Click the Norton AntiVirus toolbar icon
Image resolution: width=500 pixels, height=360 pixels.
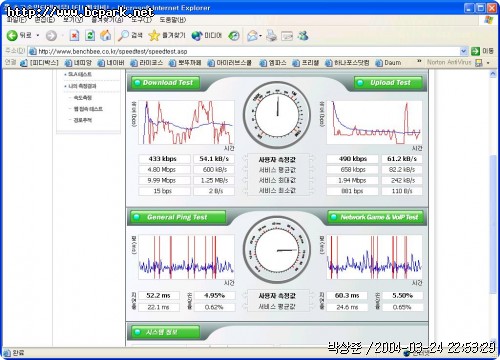pos(479,62)
